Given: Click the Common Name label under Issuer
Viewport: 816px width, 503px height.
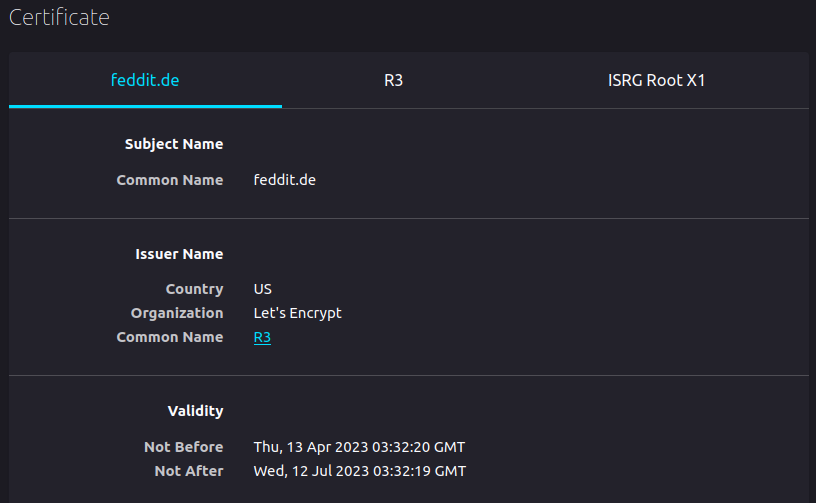Looking at the screenshot, I should coord(170,337).
